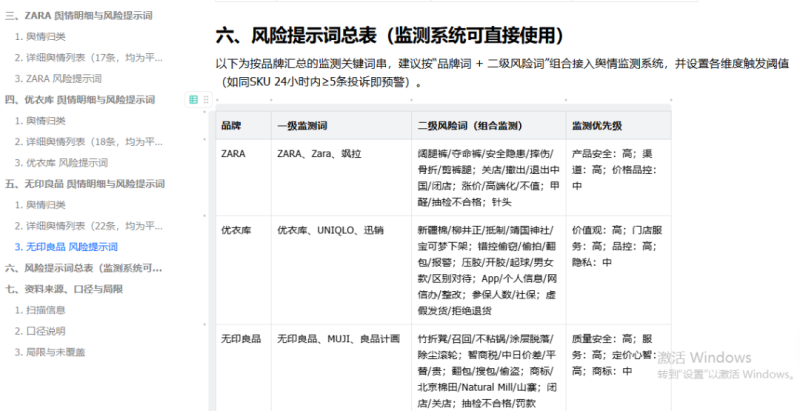Click the green table icon beside the table
The height and width of the screenshot is (411, 800).
point(193,99)
